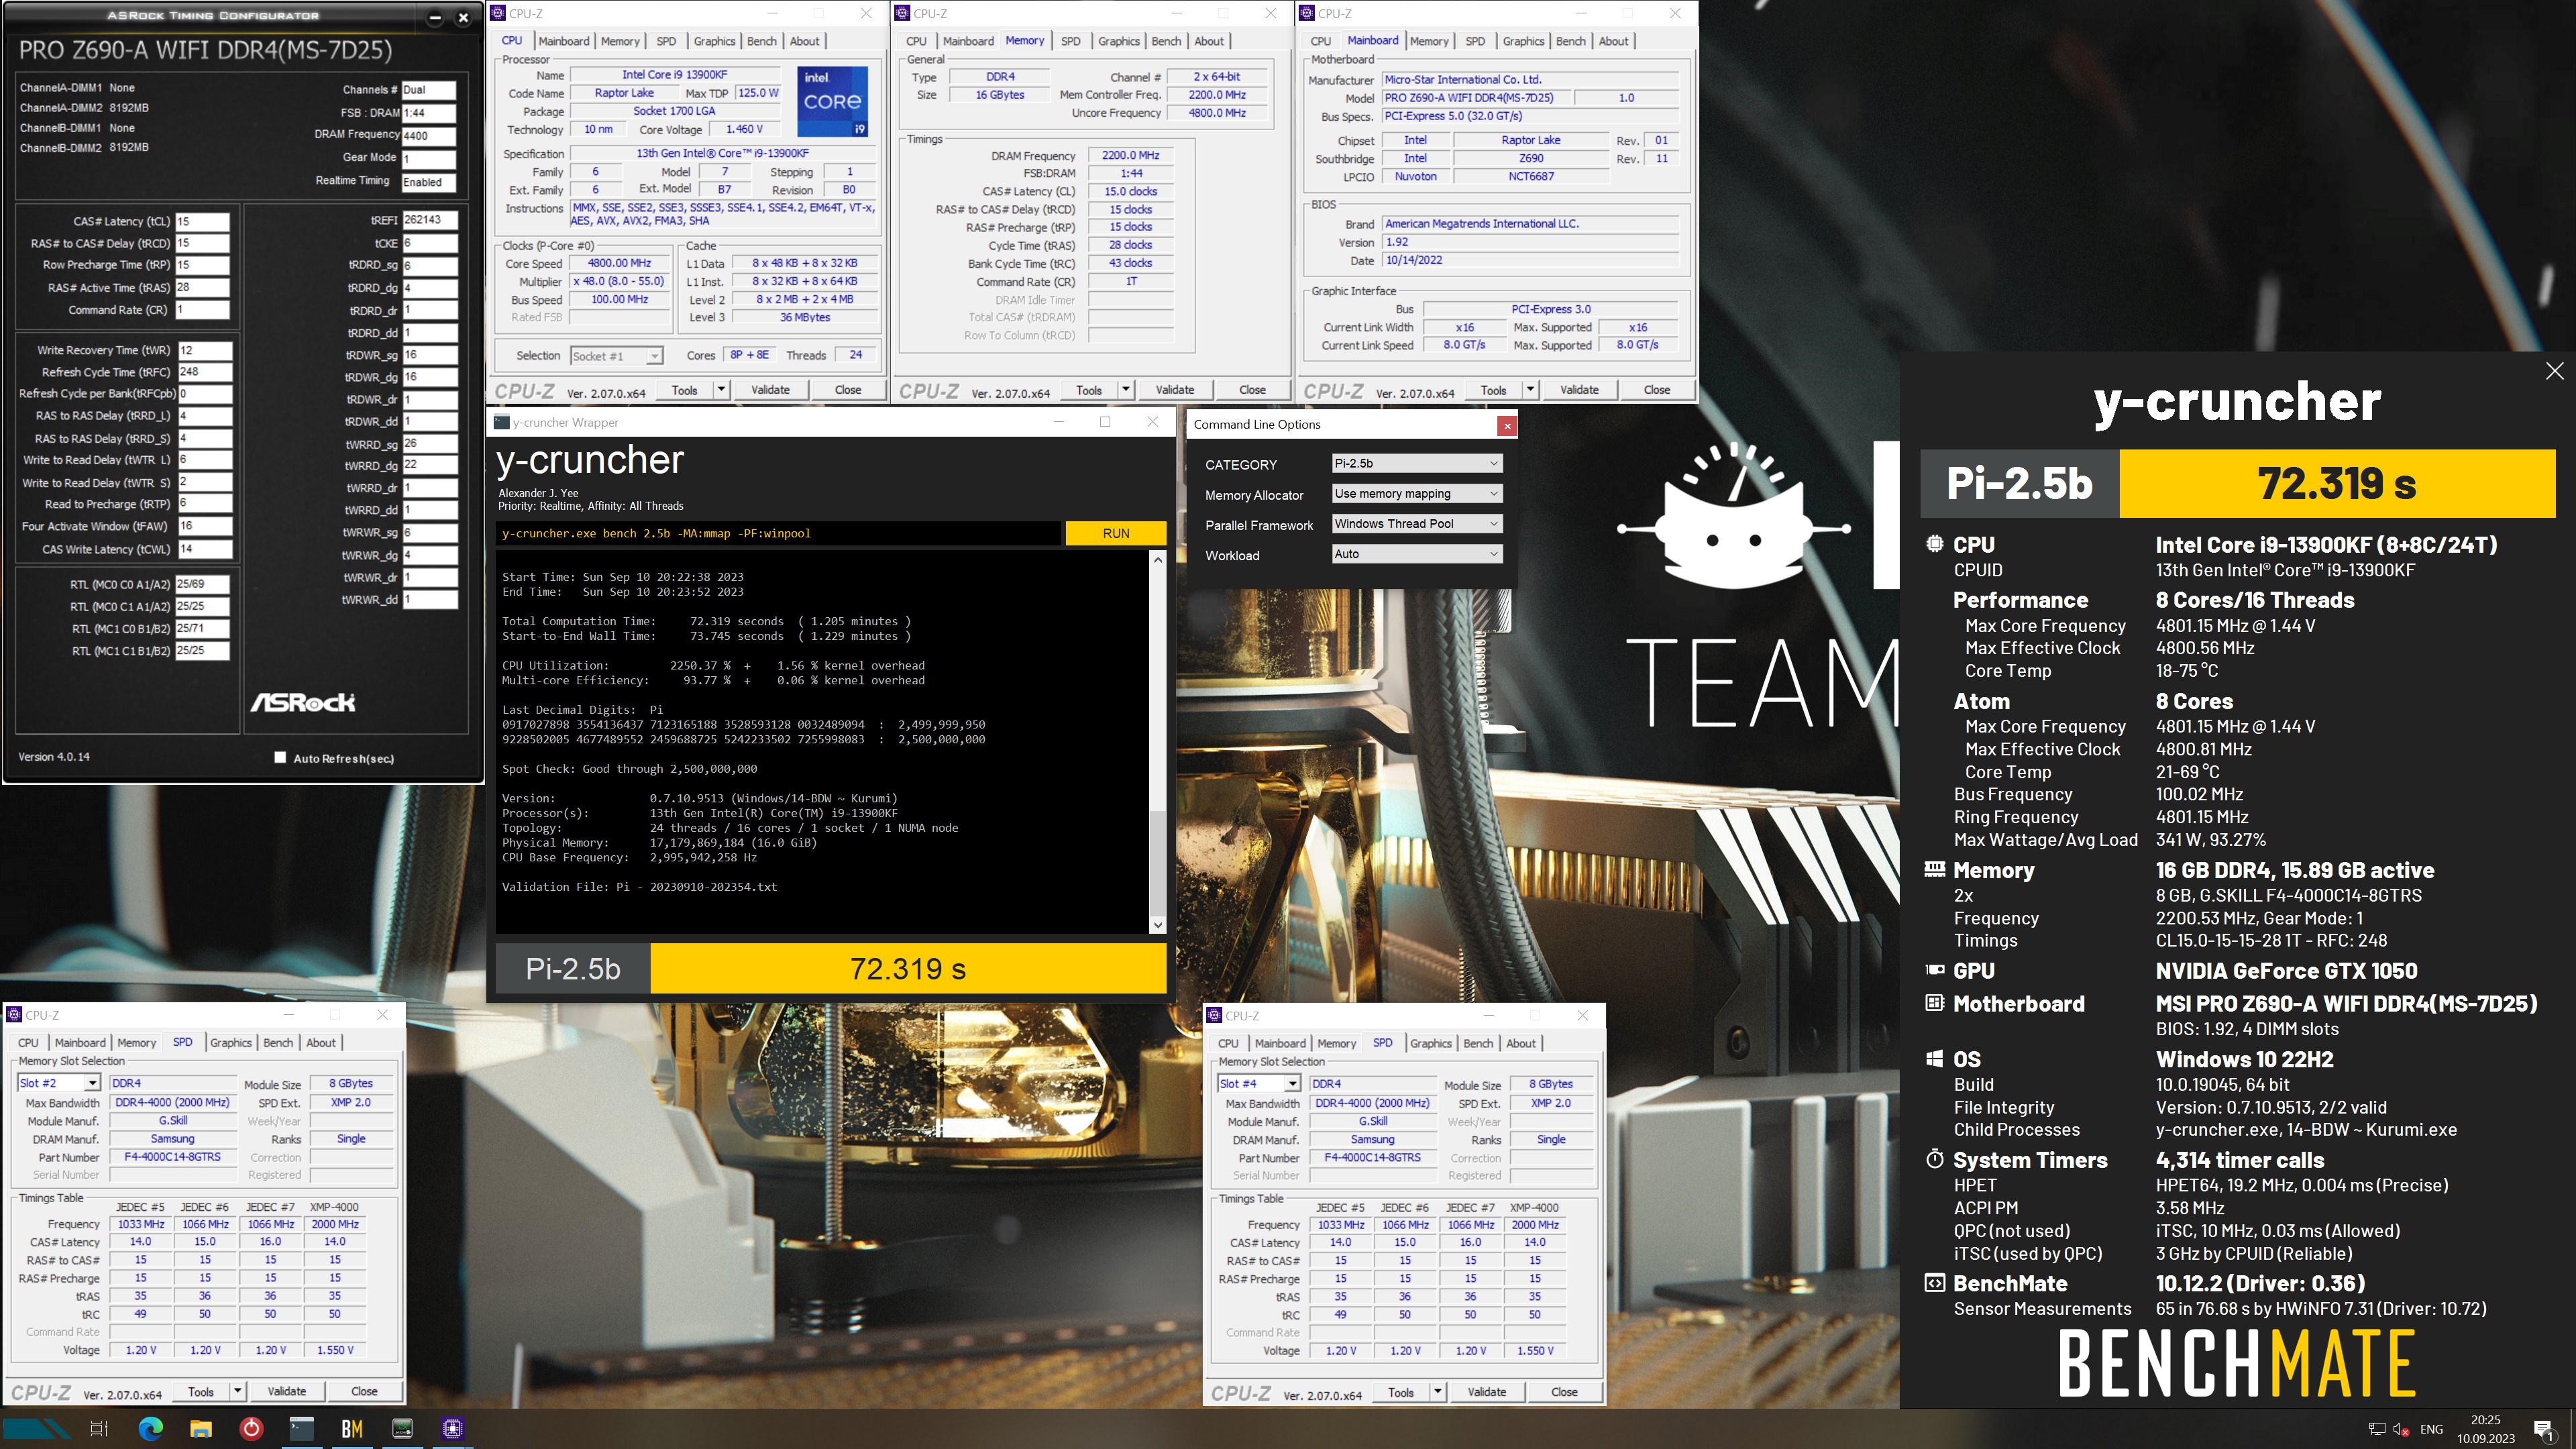The image size is (2576, 1449).
Task: Open the ASRock Timing Configurator MEM taskbar icon
Action: (x=402, y=1429)
